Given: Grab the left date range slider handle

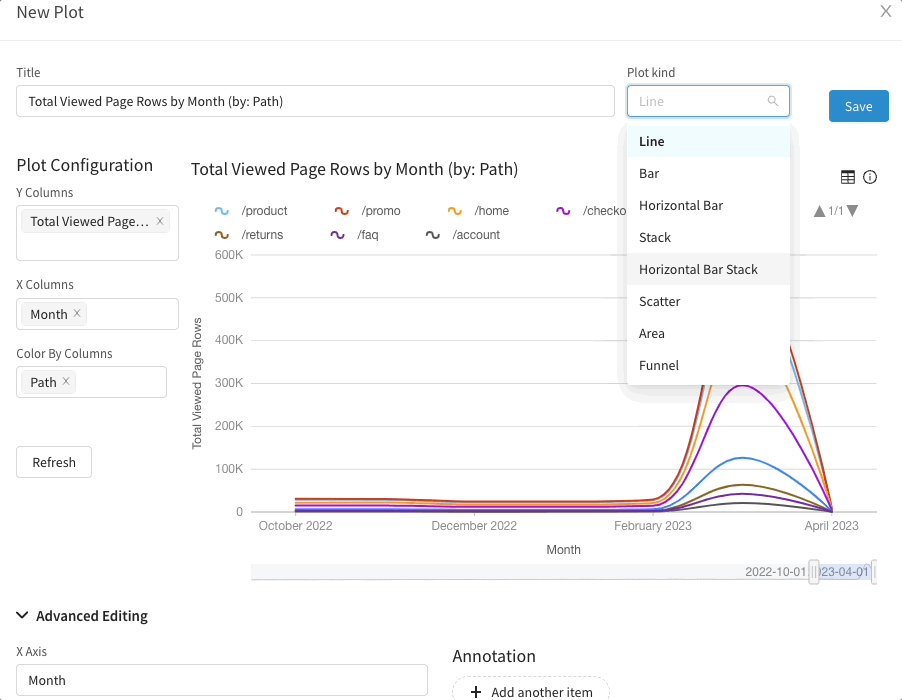Looking at the screenshot, I should (x=813, y=572).
